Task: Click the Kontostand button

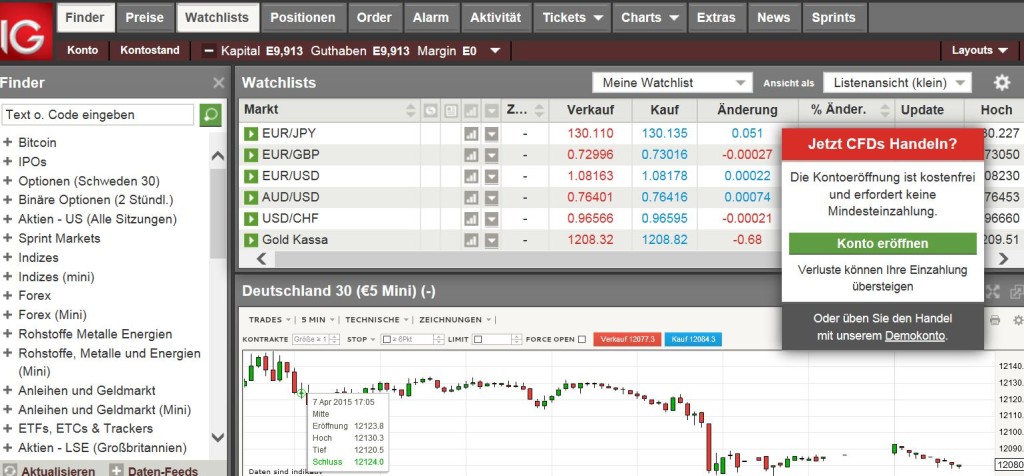Action: (150, 50)
